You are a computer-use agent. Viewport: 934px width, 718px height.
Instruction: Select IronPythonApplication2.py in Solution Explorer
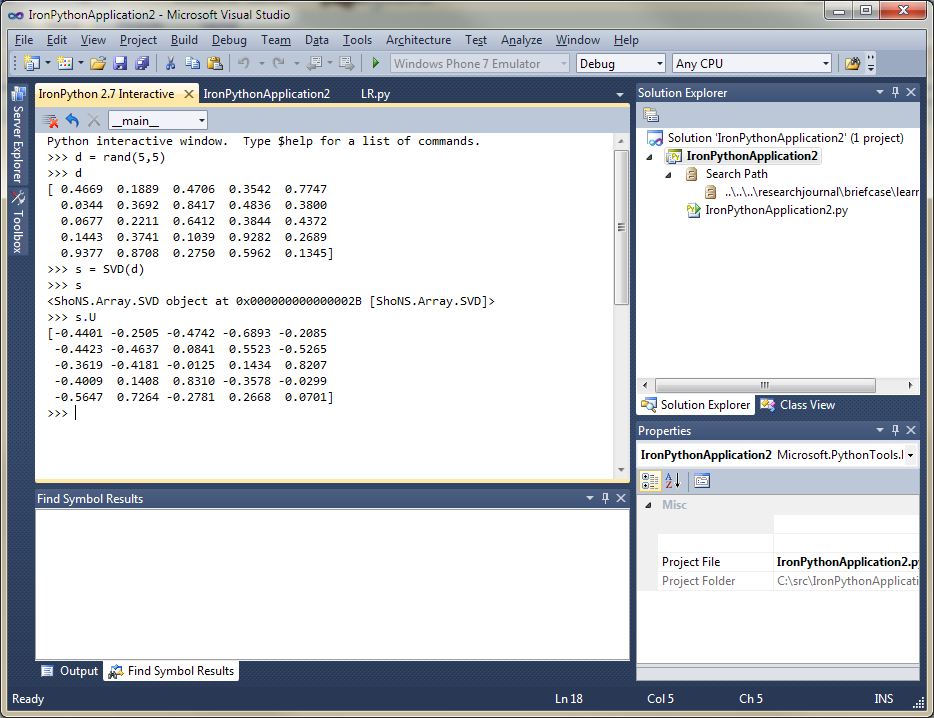[x=775, y=210]
